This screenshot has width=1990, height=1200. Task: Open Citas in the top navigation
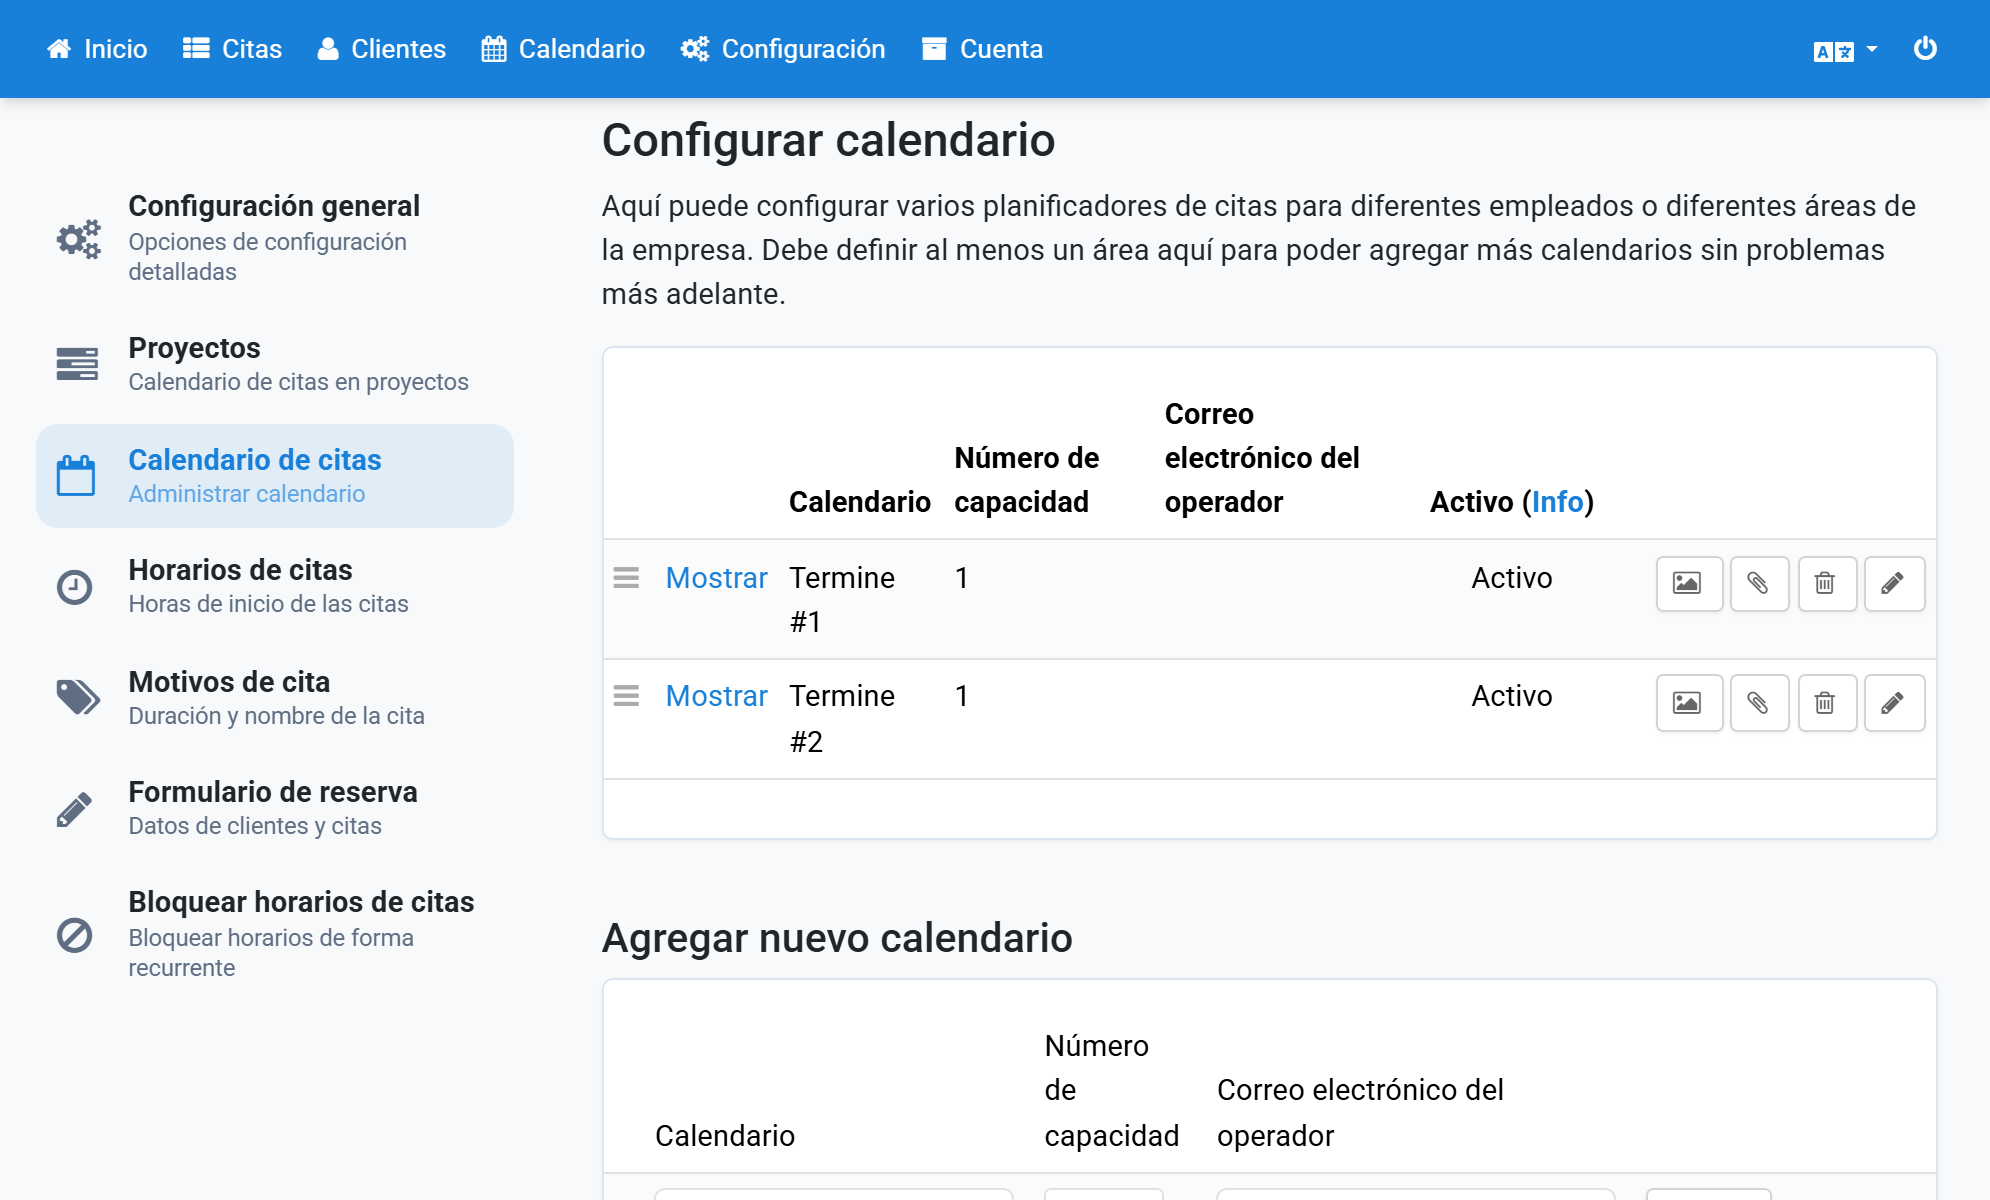click(x=232, y=49)
